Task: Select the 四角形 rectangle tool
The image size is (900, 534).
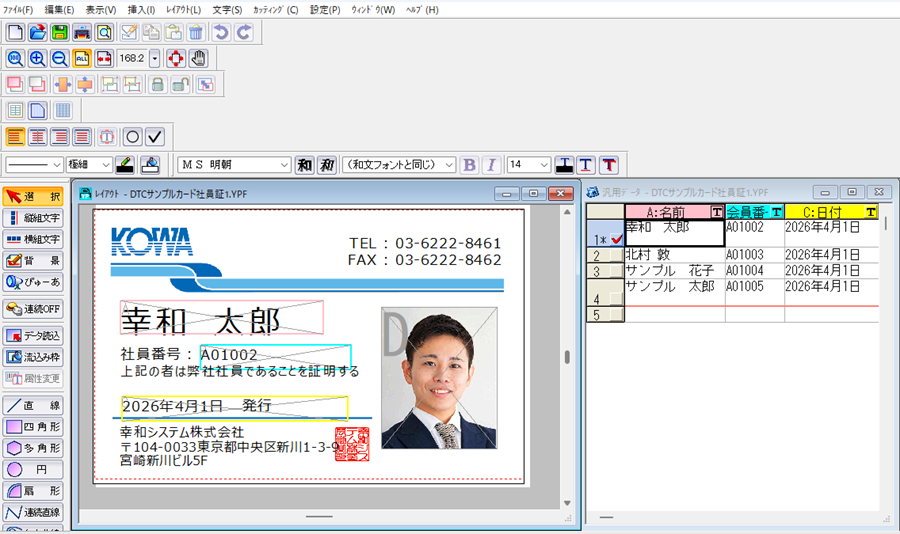Action: coord(33,427)
